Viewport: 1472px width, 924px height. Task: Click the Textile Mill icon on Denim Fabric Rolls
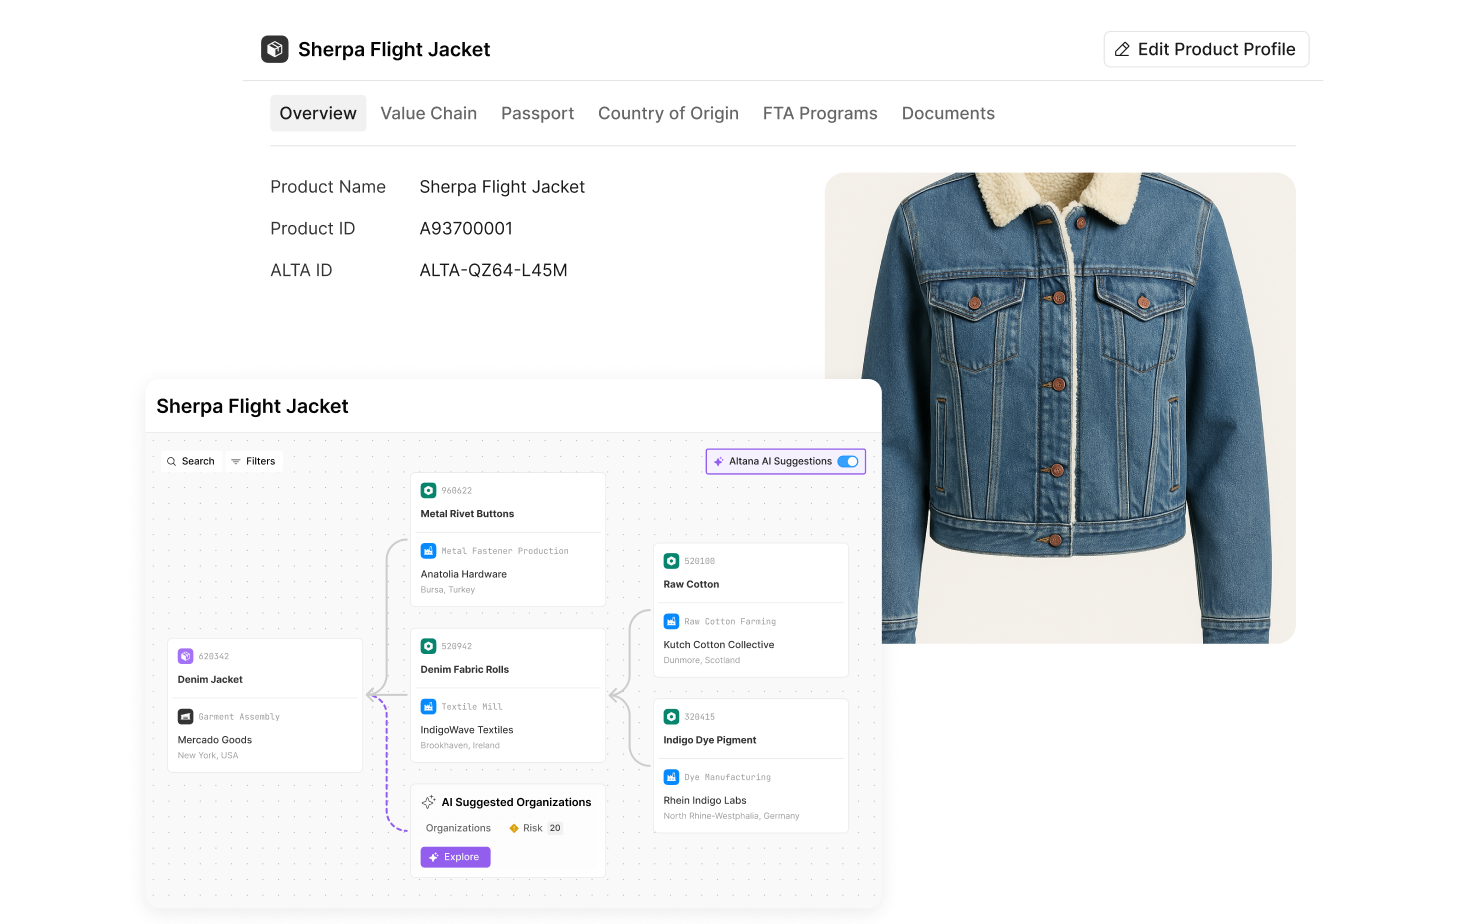click(429, 706)
